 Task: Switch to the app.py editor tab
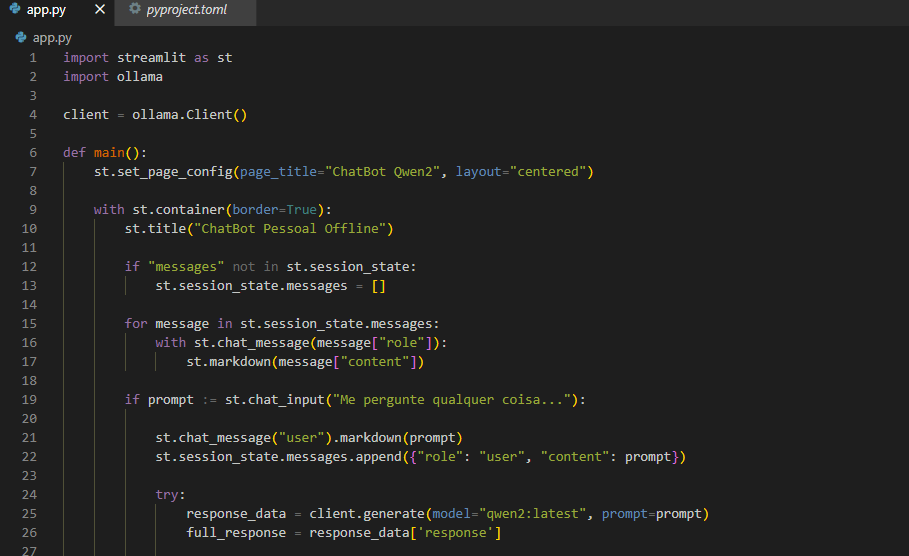[x=48, y=10]
